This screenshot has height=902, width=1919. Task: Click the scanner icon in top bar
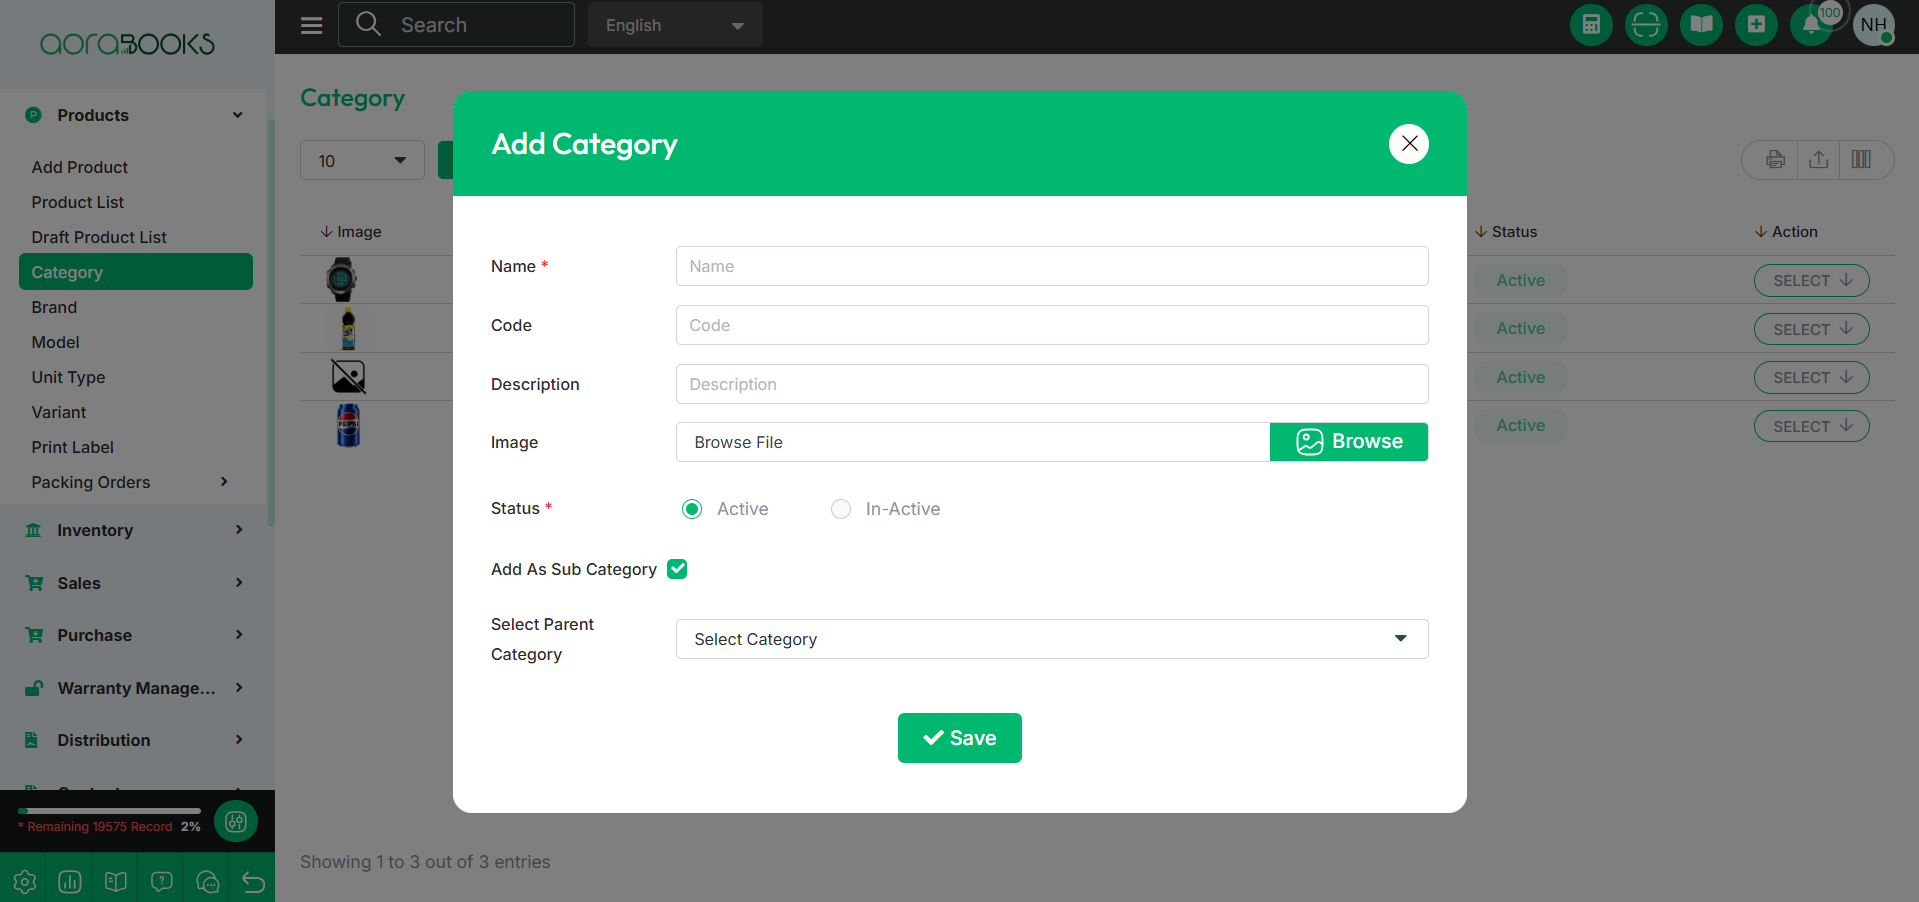1646,25
